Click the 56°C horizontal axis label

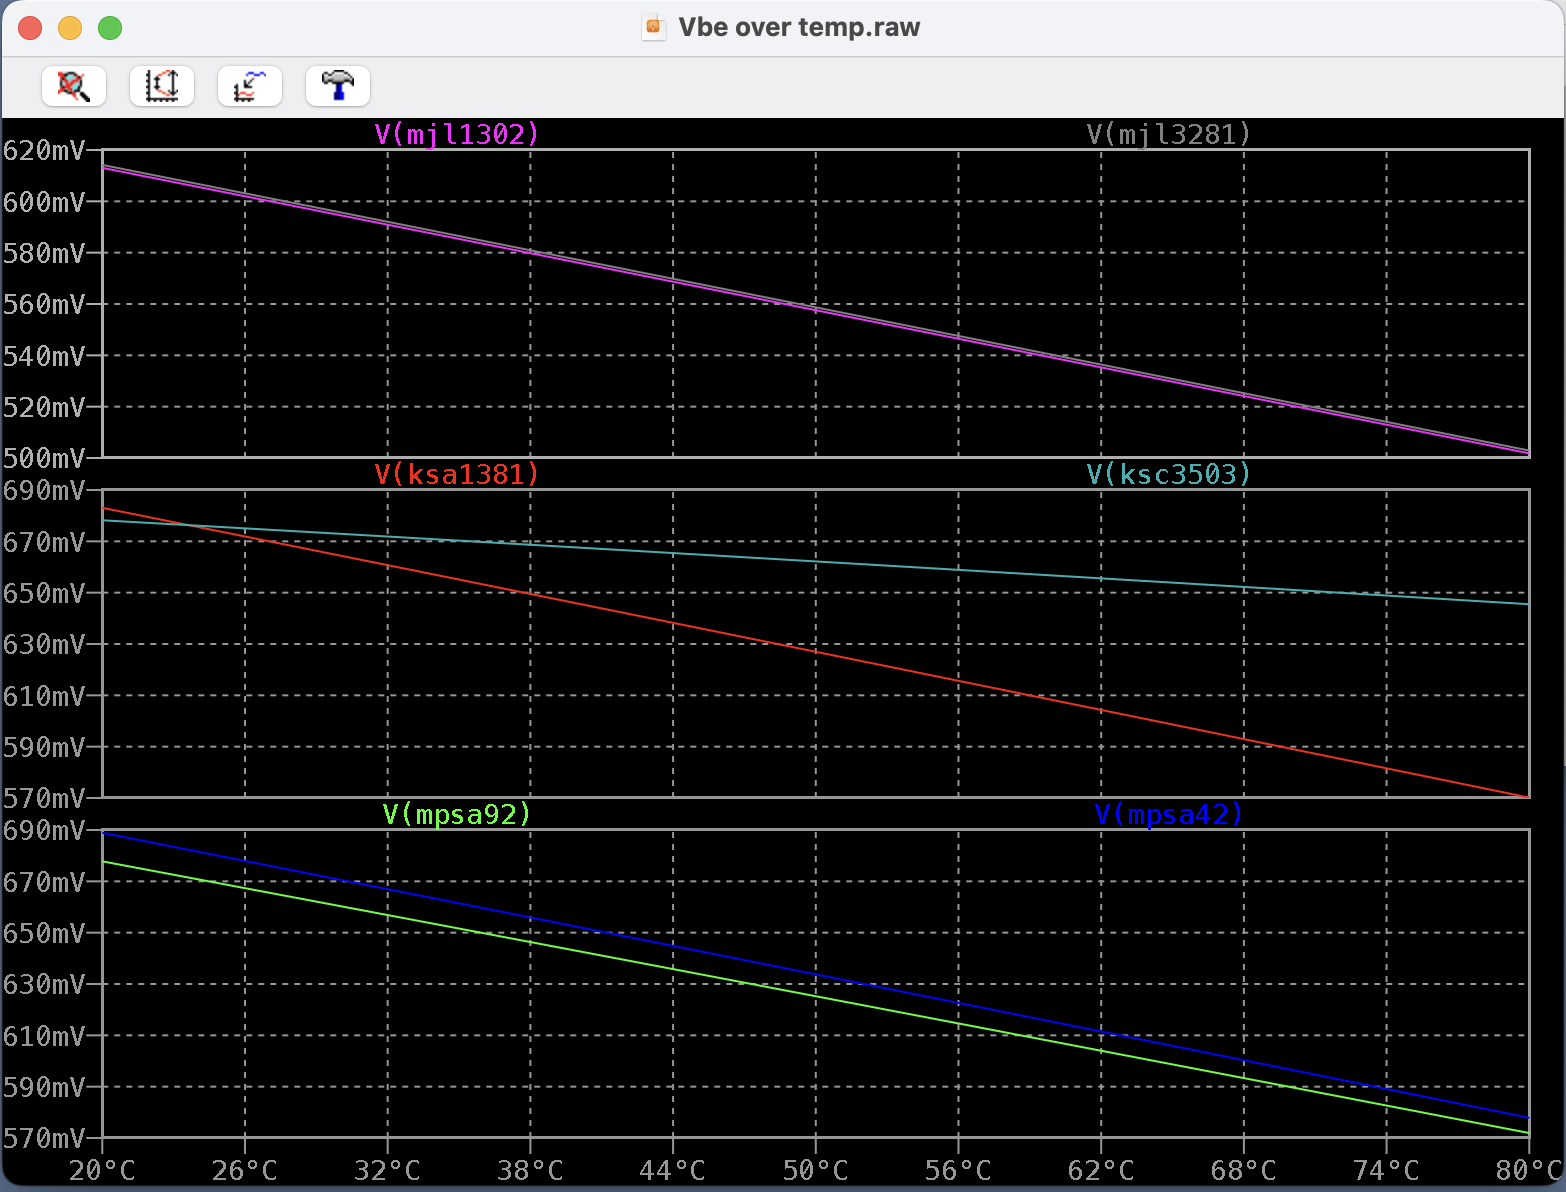tap(959, 1170)
